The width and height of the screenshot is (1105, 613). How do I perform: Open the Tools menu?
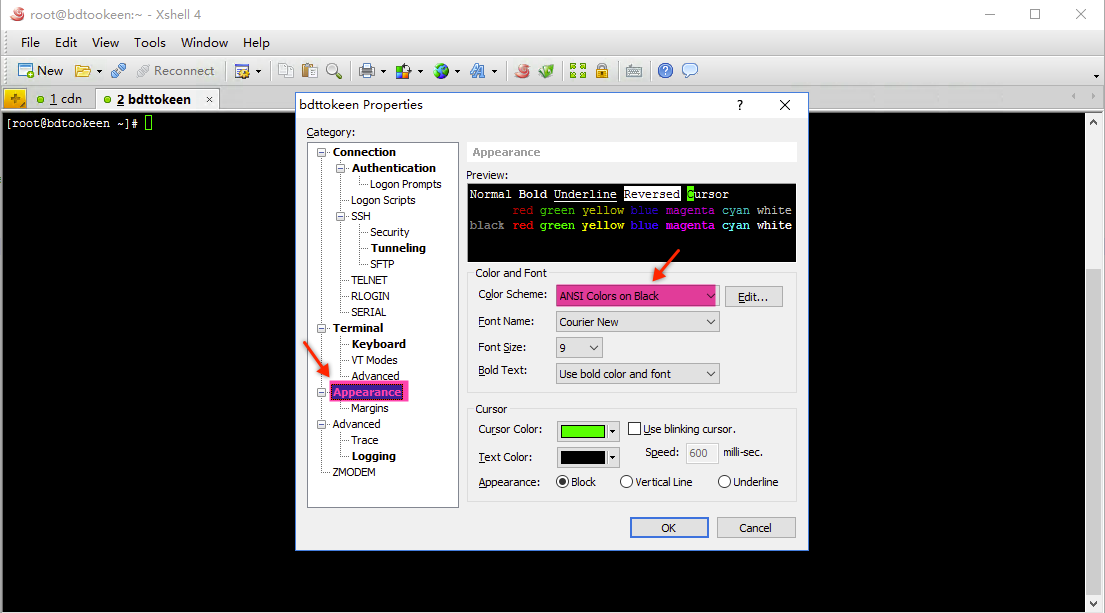point(150,43)
